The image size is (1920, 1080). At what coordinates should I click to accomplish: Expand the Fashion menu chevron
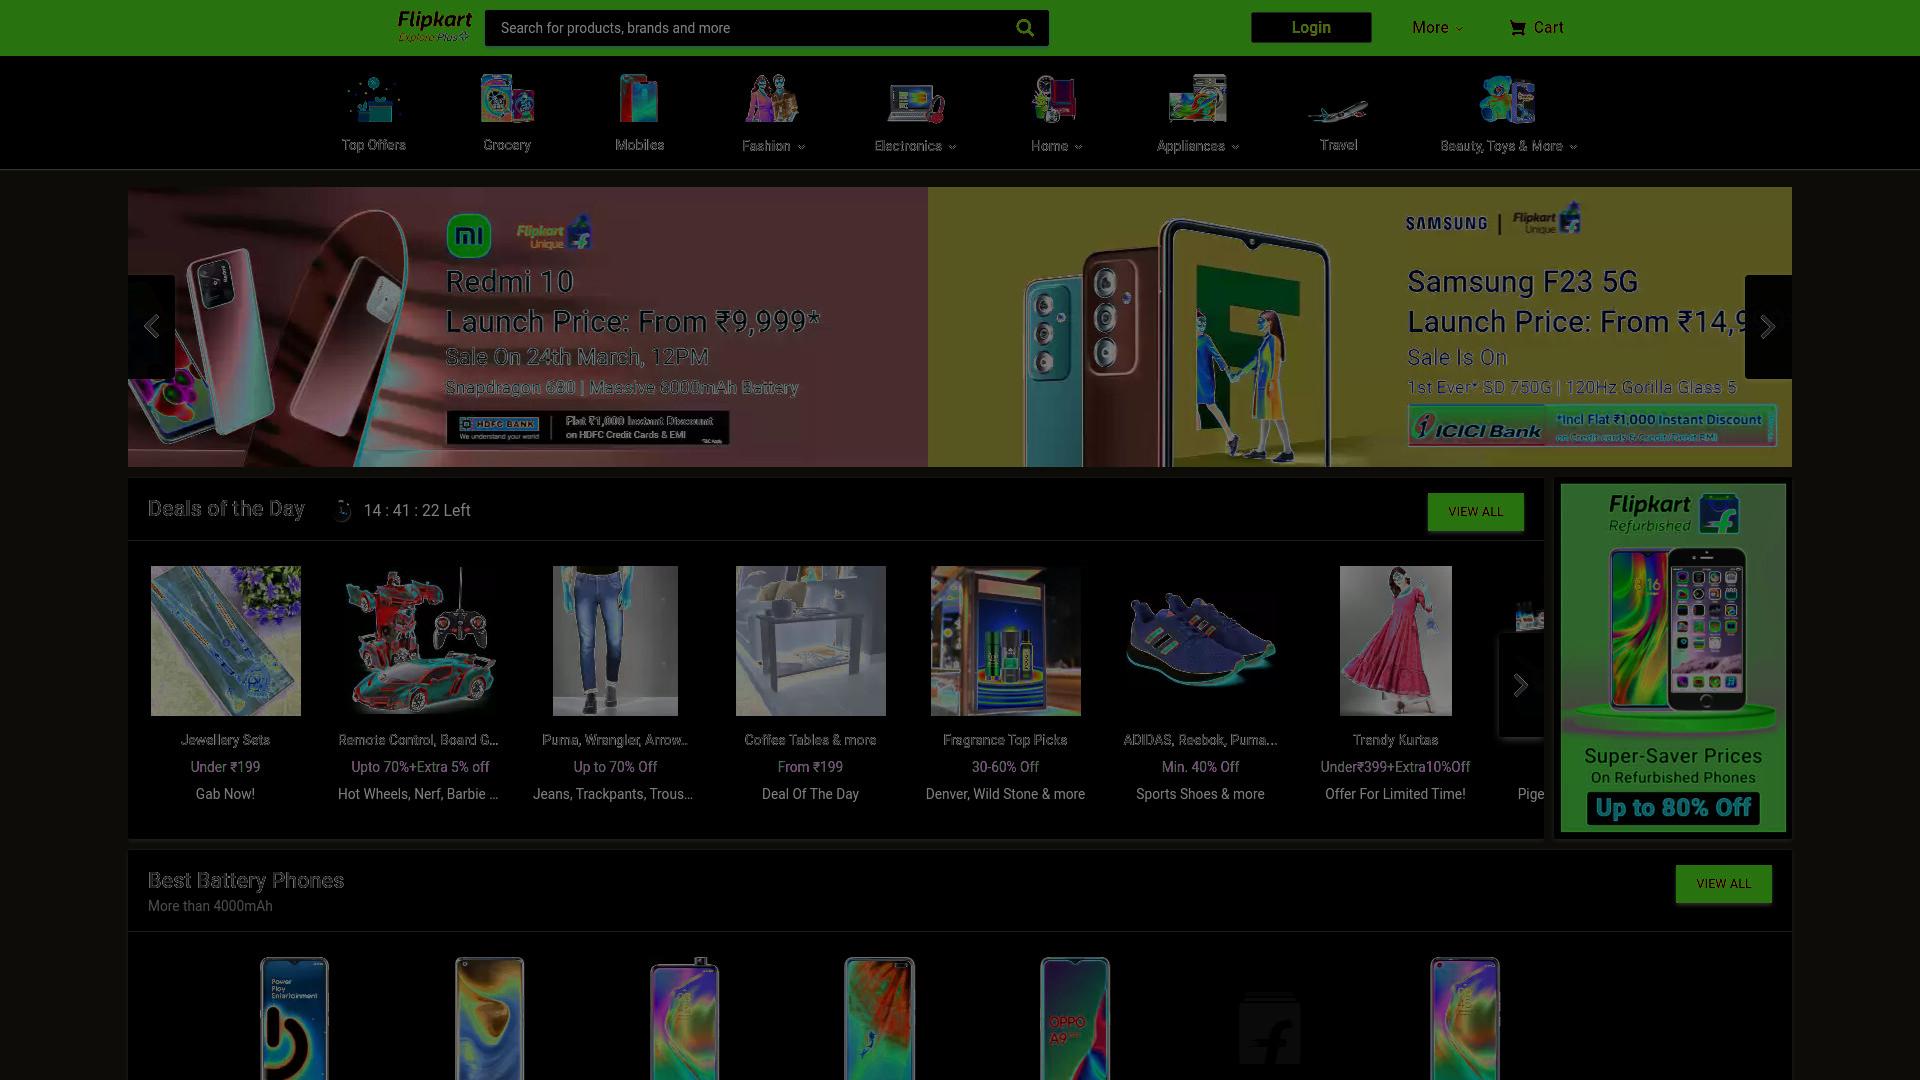coord(801,147)
